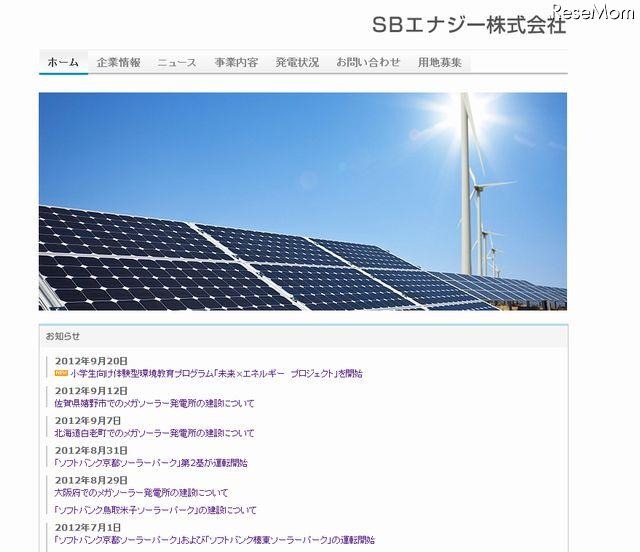
Task: Open 大阪府でのメガソーラー construction news
Action: tap(141, 492)
